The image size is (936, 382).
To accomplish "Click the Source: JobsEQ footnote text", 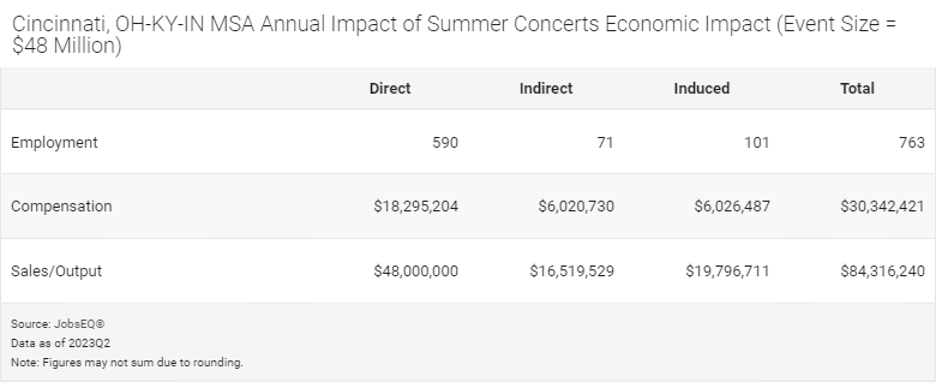I will [x=58, y=324].
